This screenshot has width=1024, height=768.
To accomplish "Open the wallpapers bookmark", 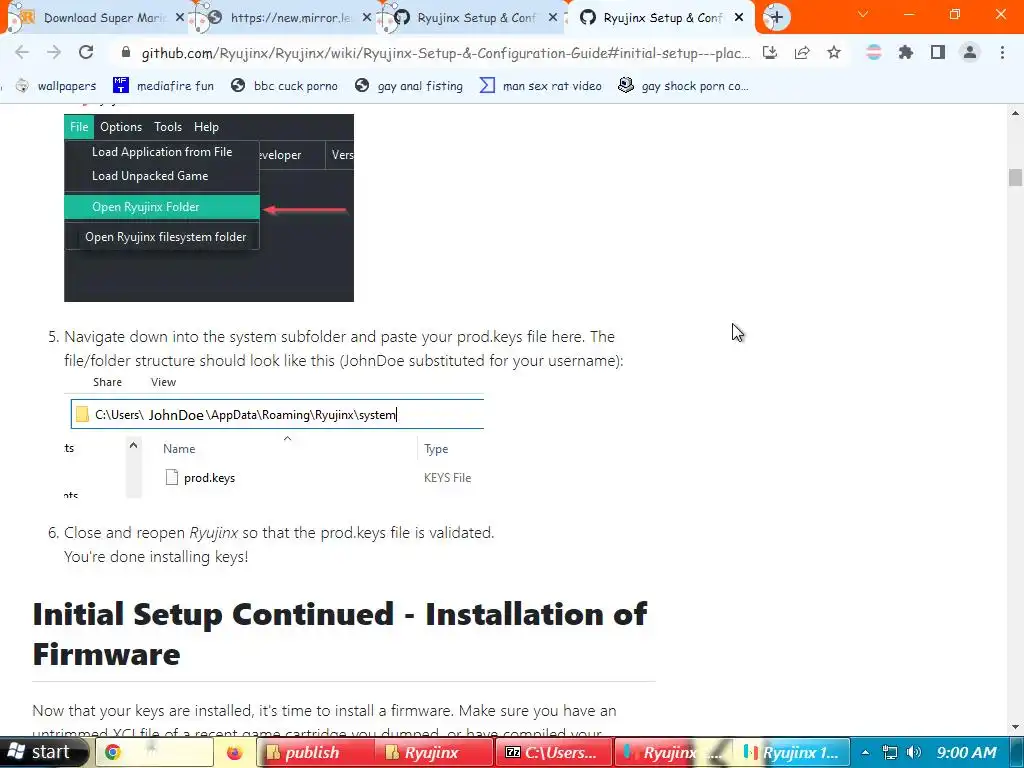I will [56, 86].
